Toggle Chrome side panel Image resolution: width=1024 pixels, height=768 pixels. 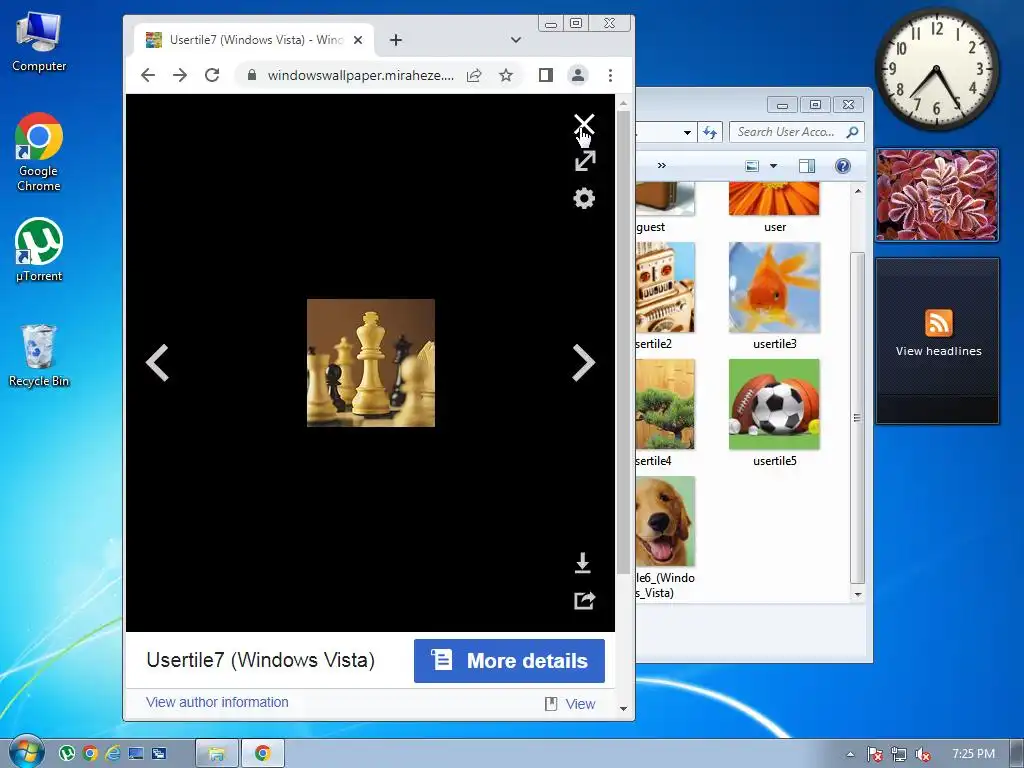point(546,75)
